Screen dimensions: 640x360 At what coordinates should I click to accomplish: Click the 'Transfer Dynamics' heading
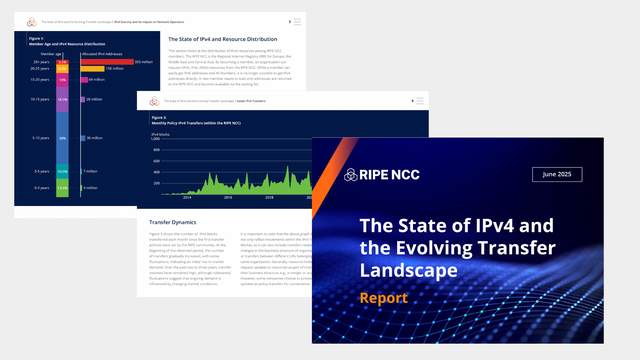click(173, 222)
